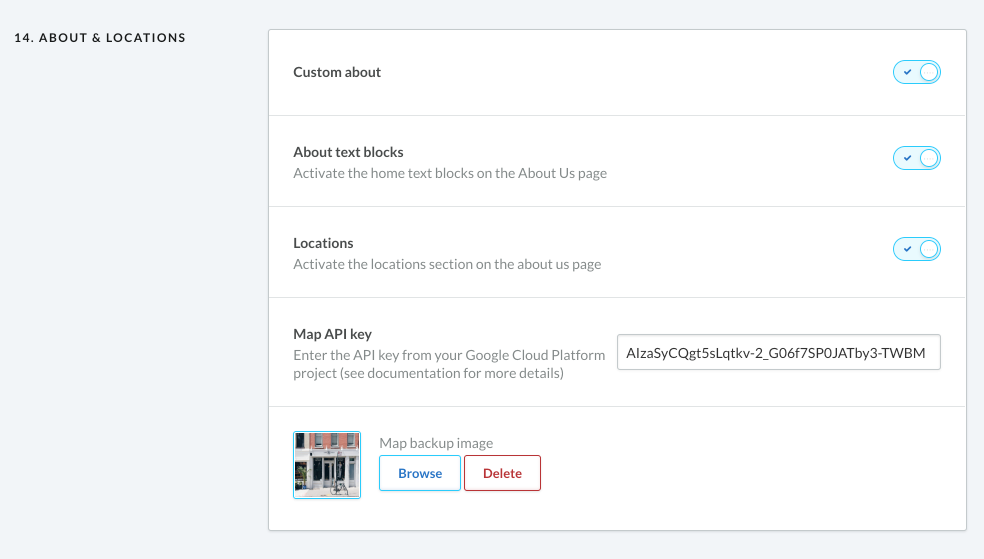Image resolution: width=984 pixels, height=559 pixels.
Task: Toggle the Locations section switch
Action: (x=917, y=249)
